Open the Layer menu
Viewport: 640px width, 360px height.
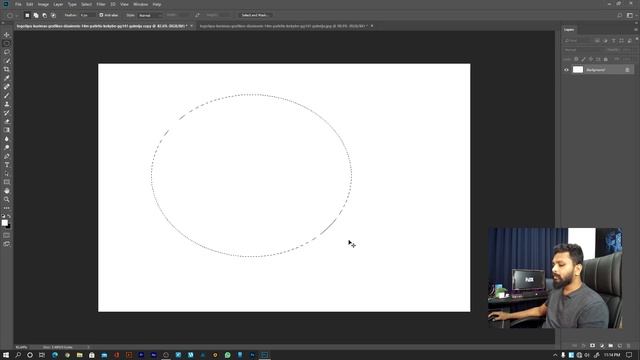click(x=58, y=4)
